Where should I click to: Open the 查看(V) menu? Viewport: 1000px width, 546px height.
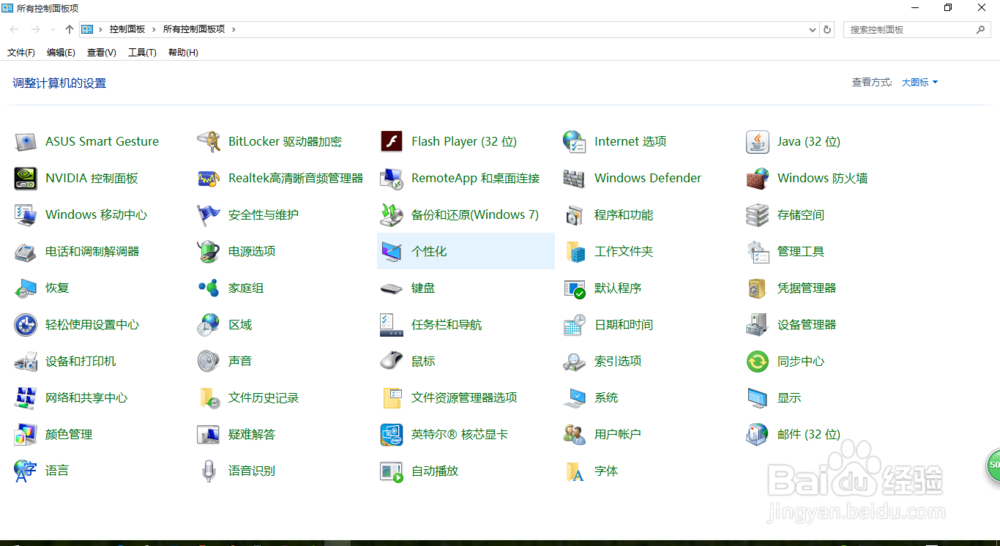coord(101,53)
